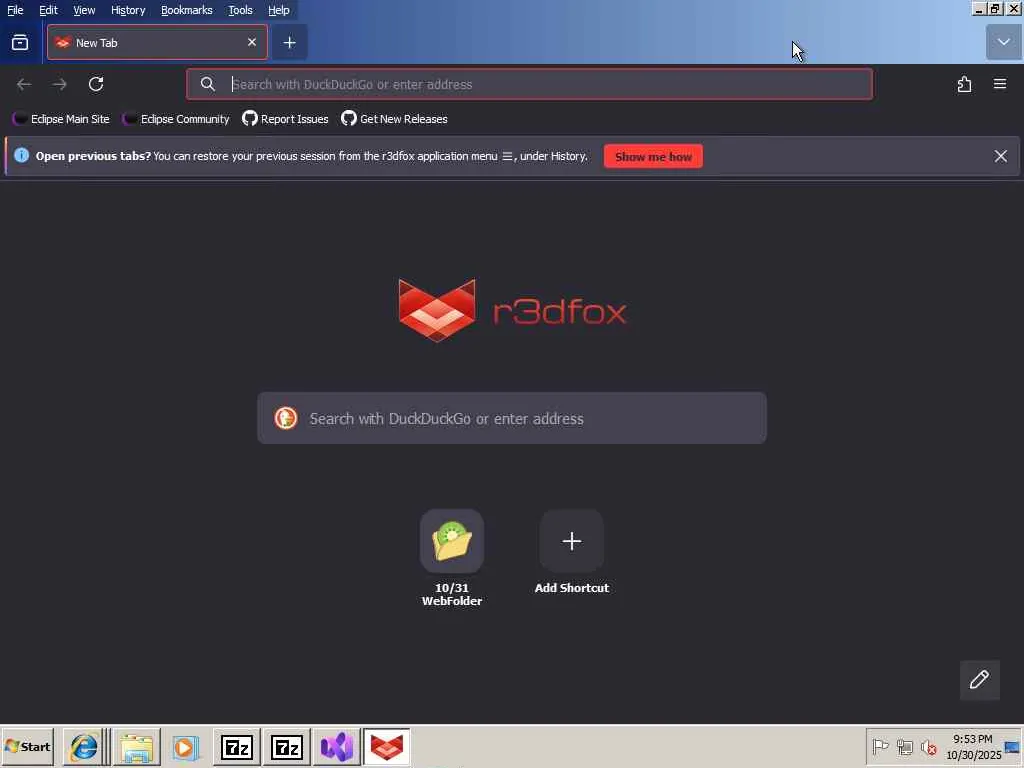Open Eclipse Main Site bookmark

click(61, 119)
